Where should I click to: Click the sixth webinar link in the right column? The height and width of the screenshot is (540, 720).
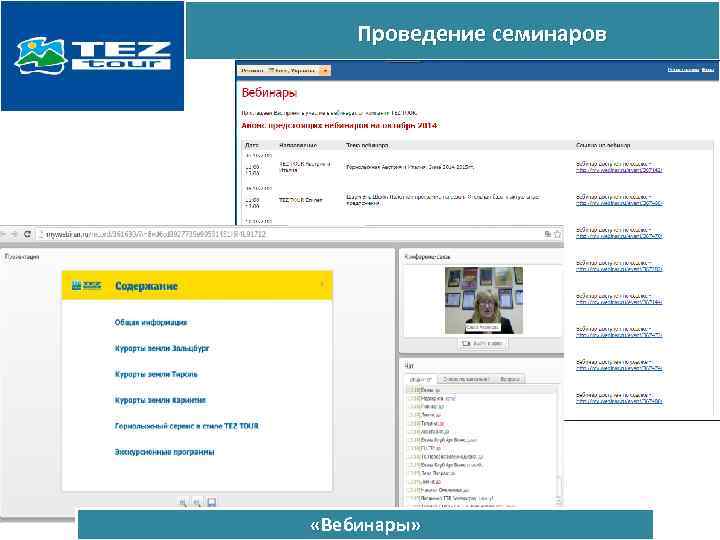click(x=619, y=335)
